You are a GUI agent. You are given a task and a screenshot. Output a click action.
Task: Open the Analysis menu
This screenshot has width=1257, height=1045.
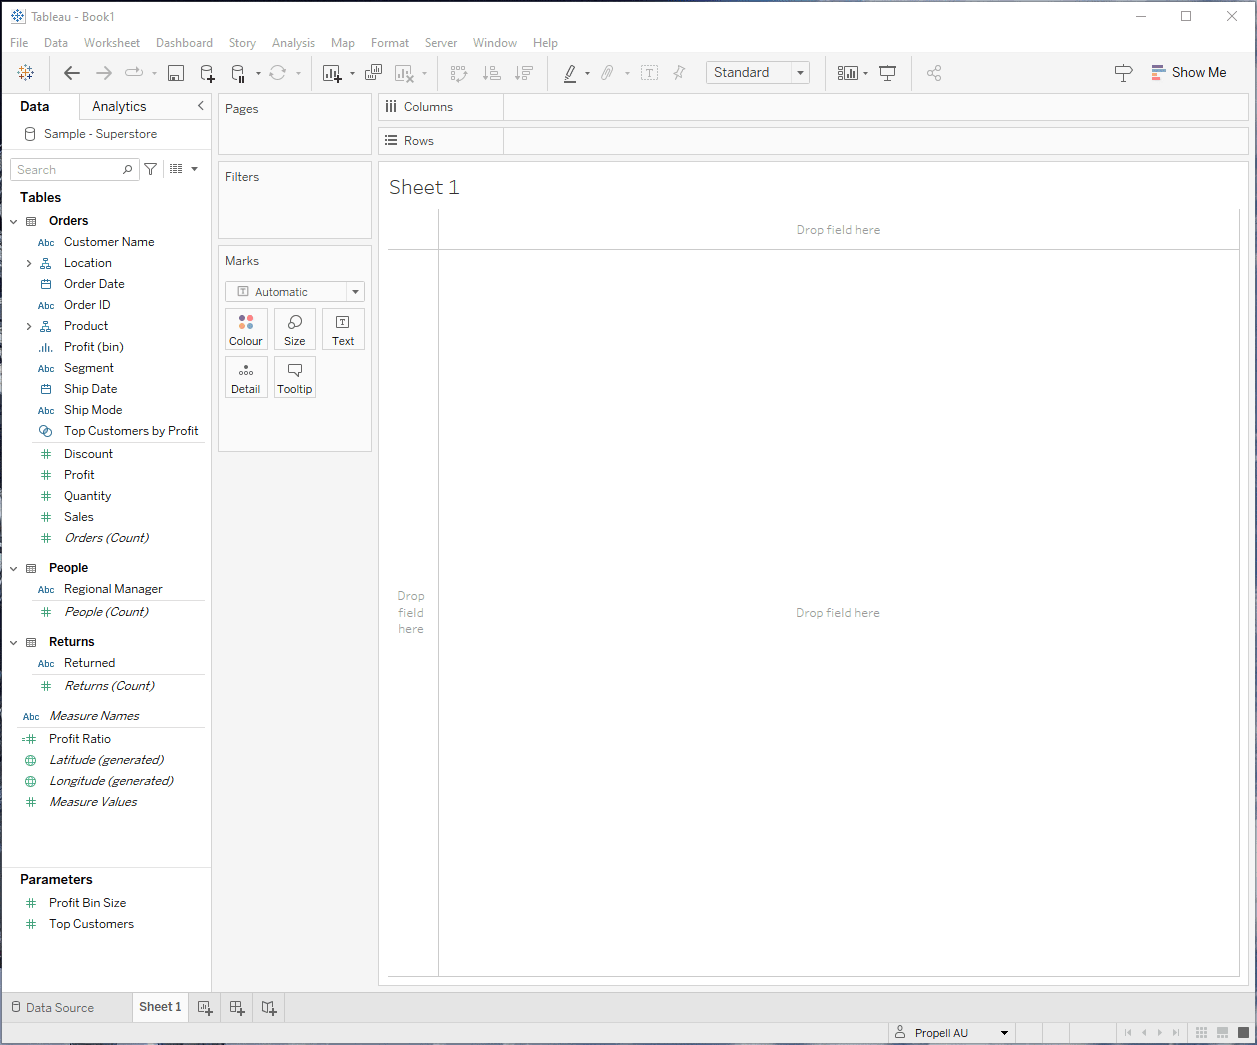click(x=293, y=43)
